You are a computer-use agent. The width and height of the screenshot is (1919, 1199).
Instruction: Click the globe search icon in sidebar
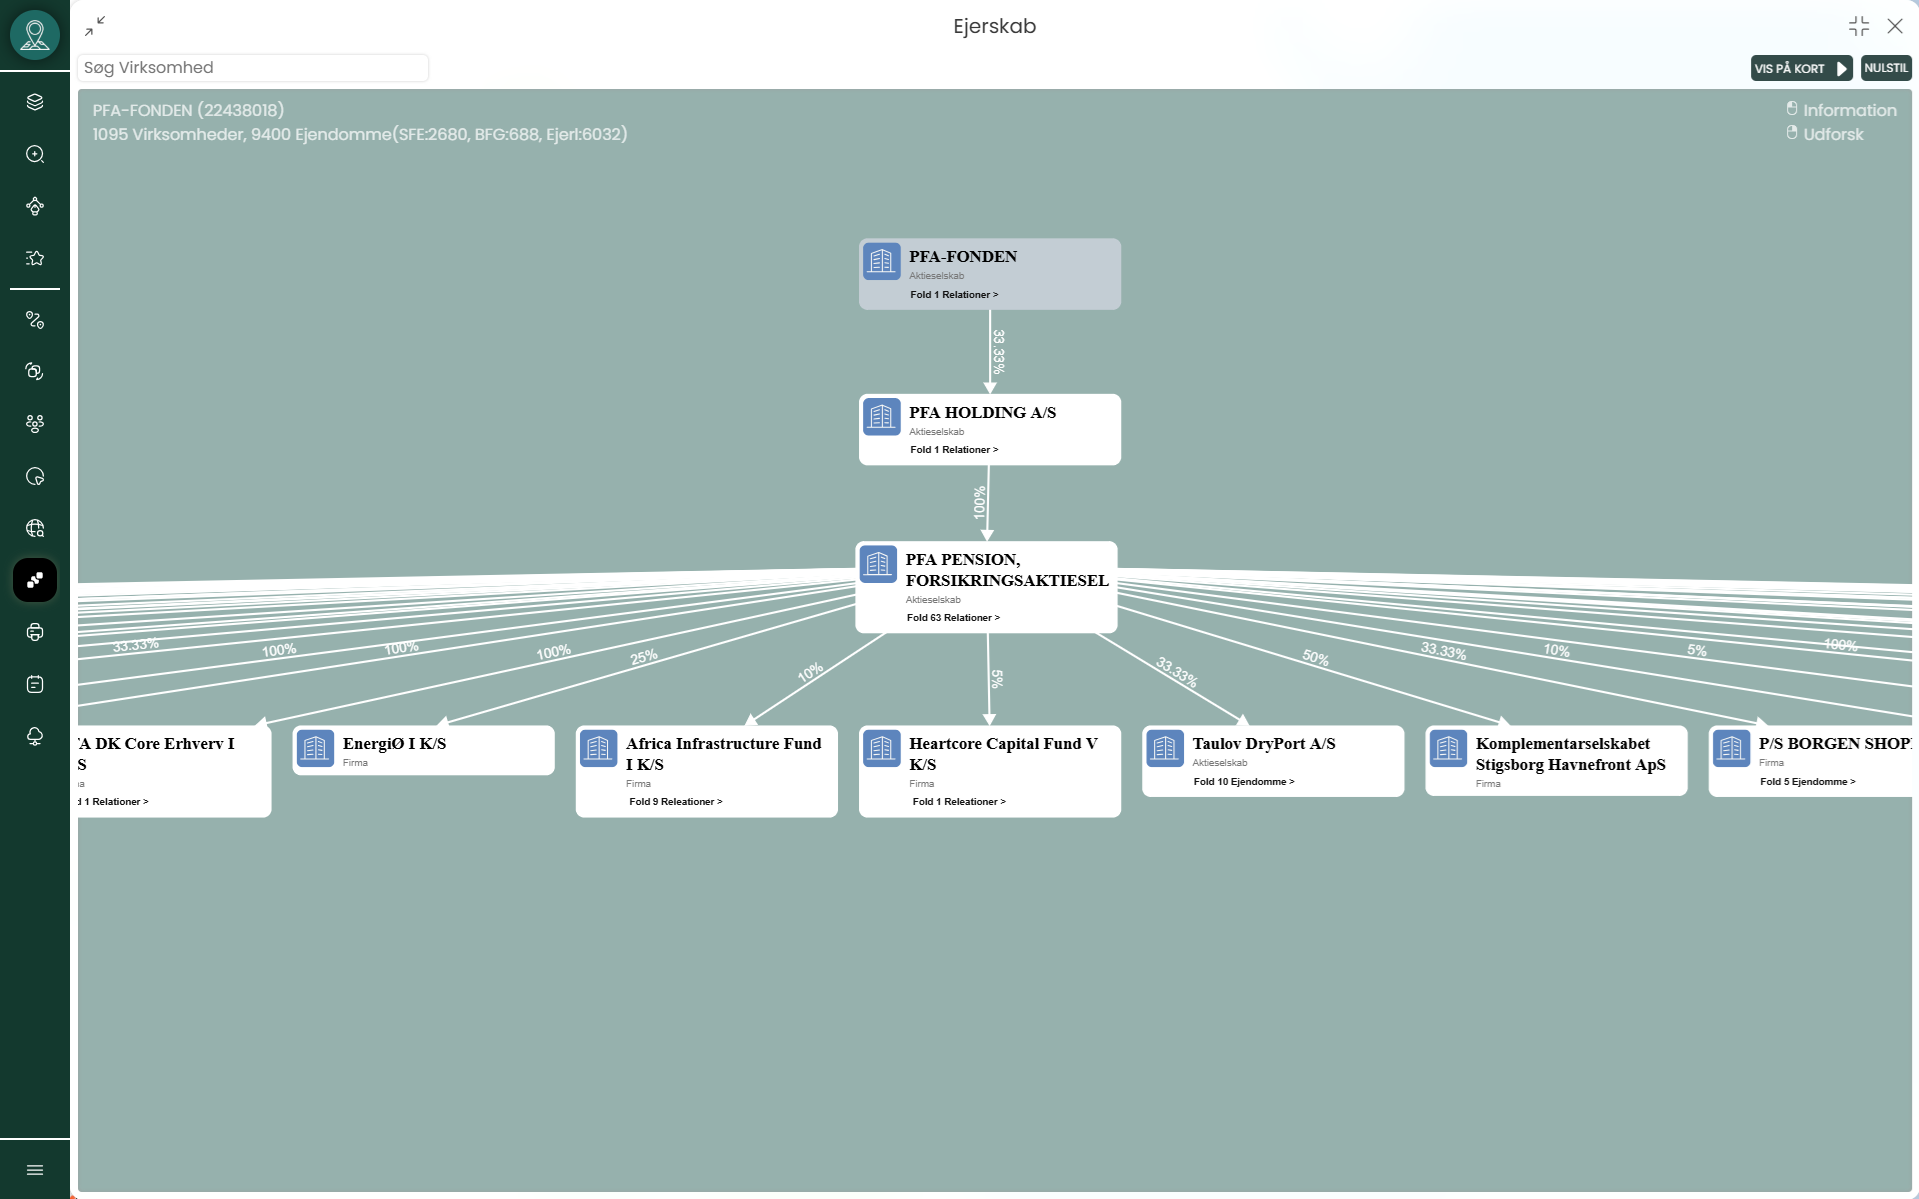click(35, 528)
